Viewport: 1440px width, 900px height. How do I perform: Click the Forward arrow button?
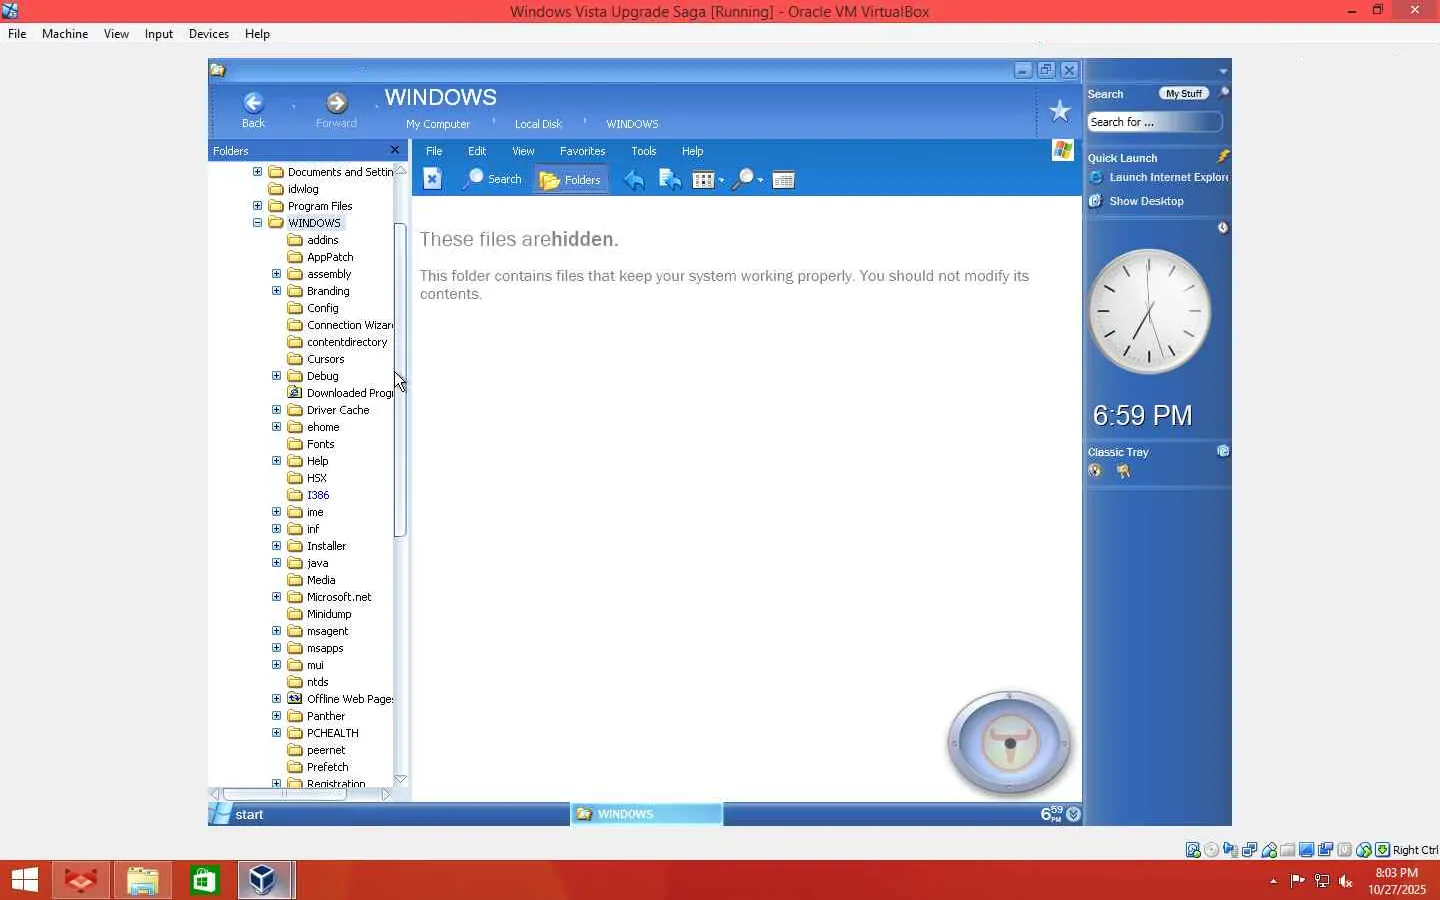(336, 110)
